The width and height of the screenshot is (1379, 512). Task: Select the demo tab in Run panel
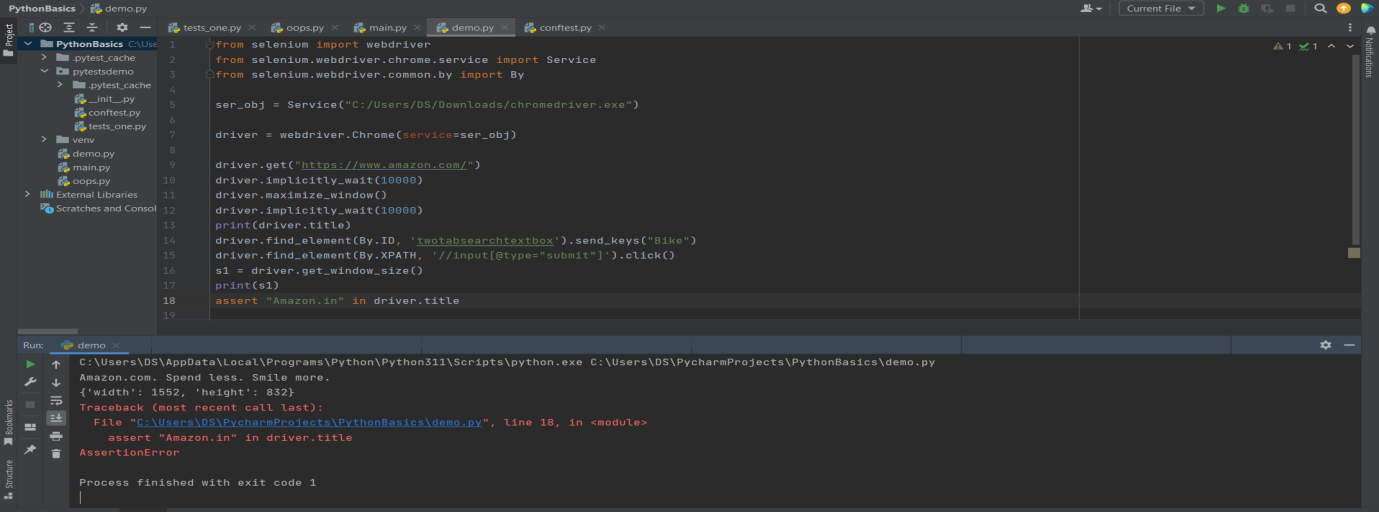click(88, 345)
